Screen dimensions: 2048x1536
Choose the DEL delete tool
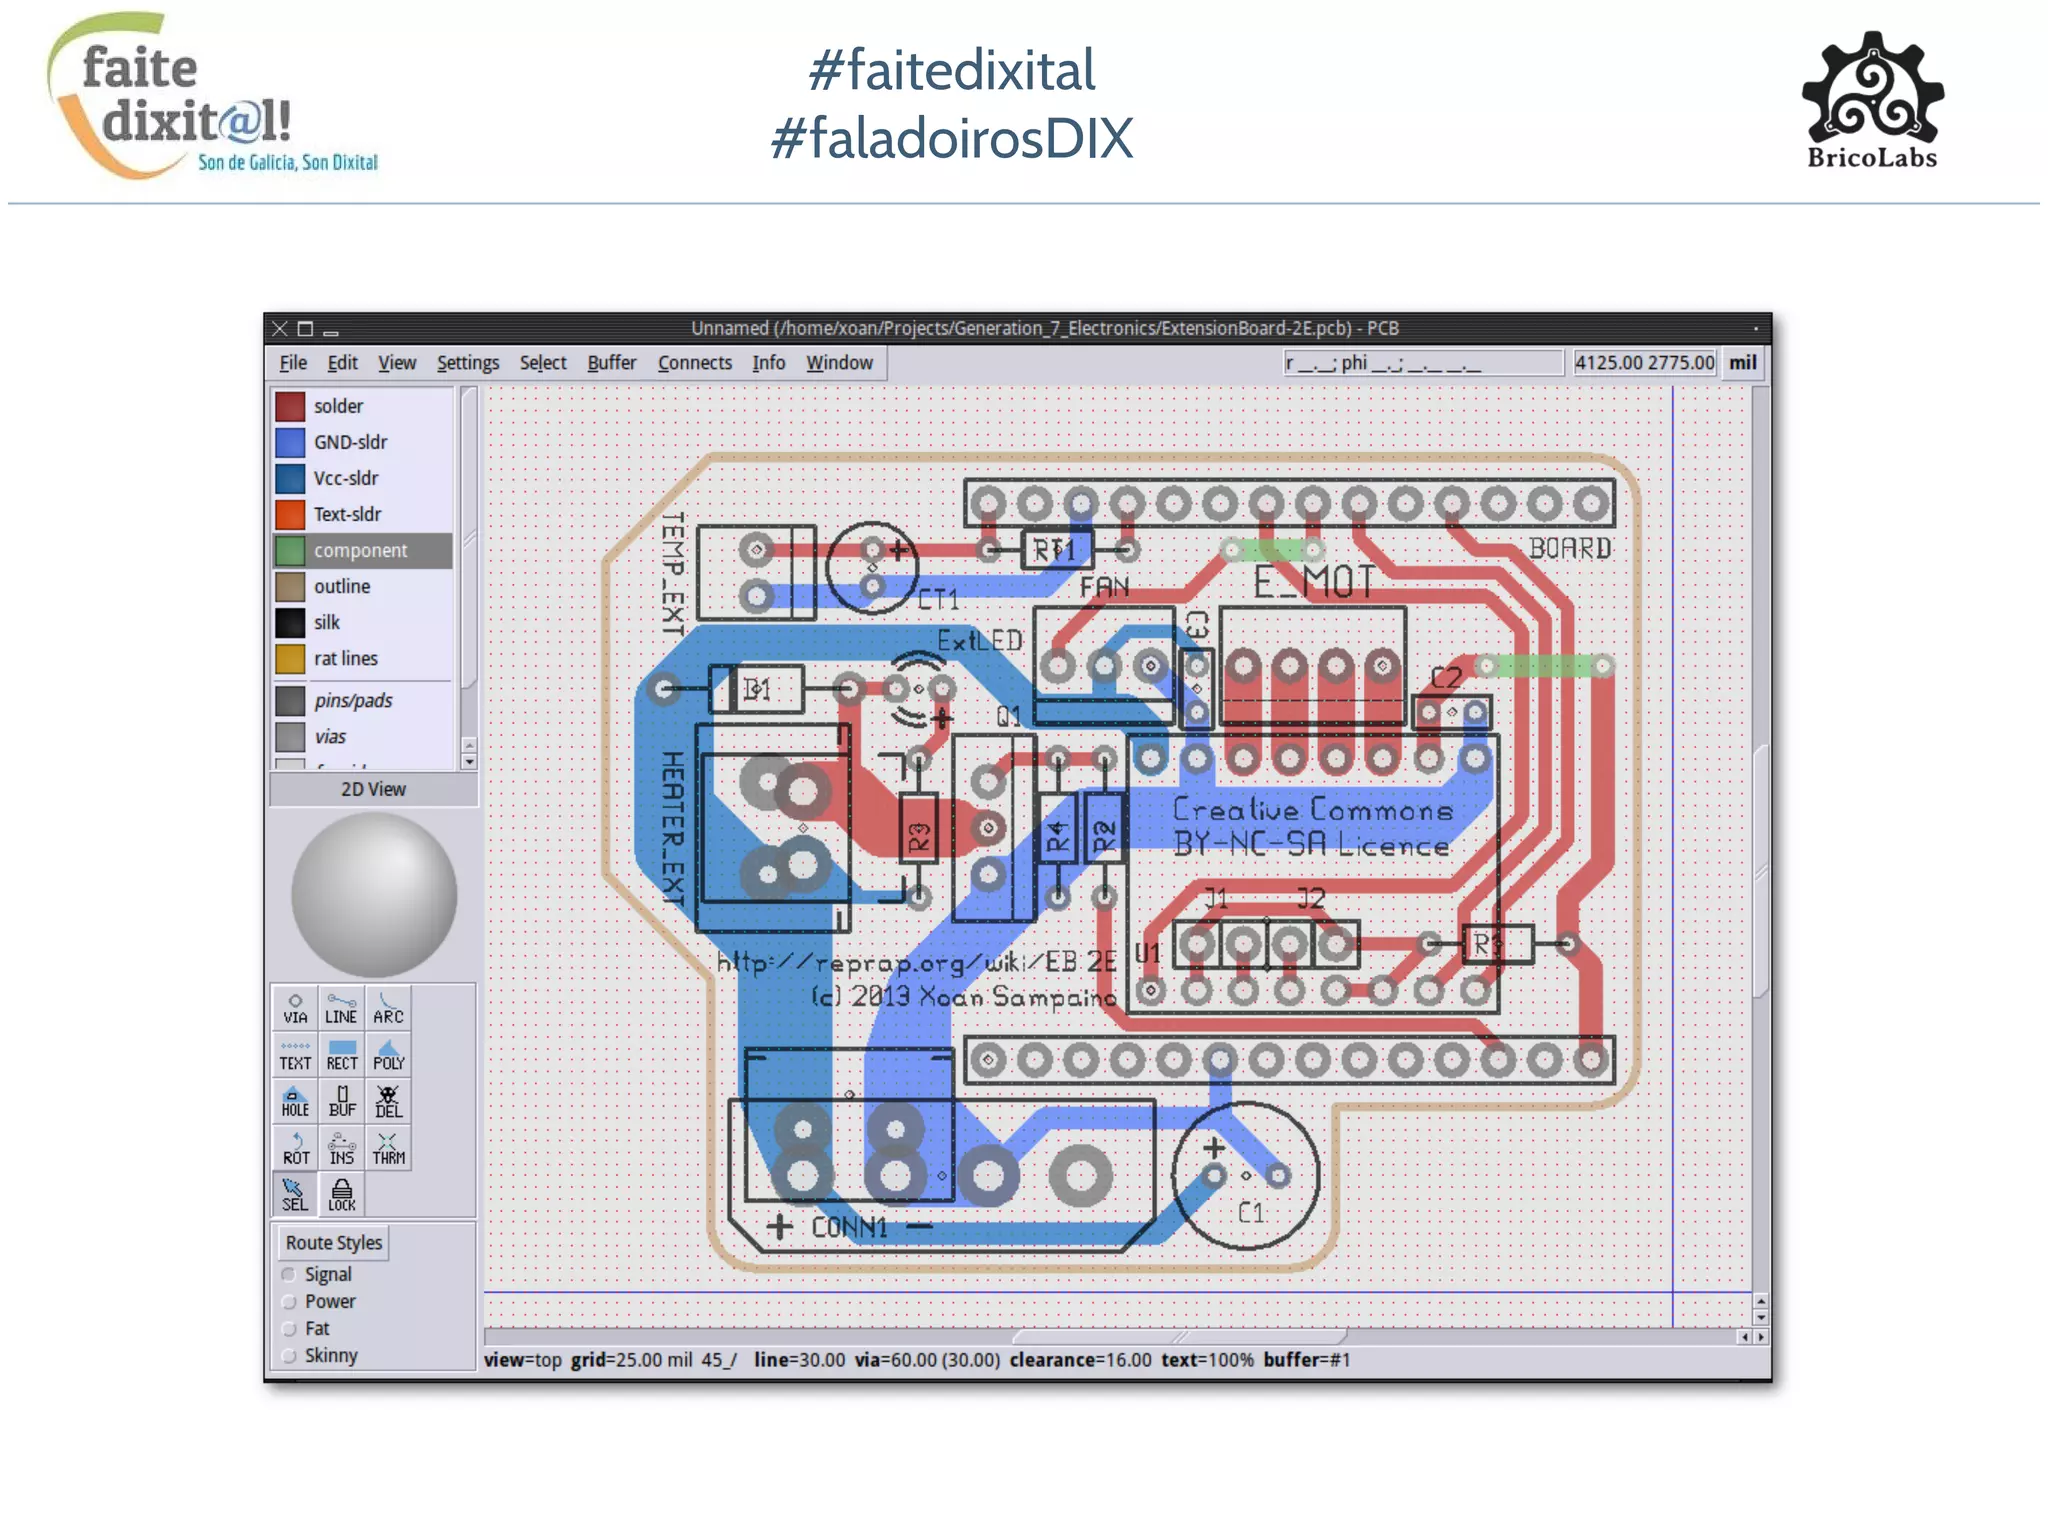[x=388, y=1101]
